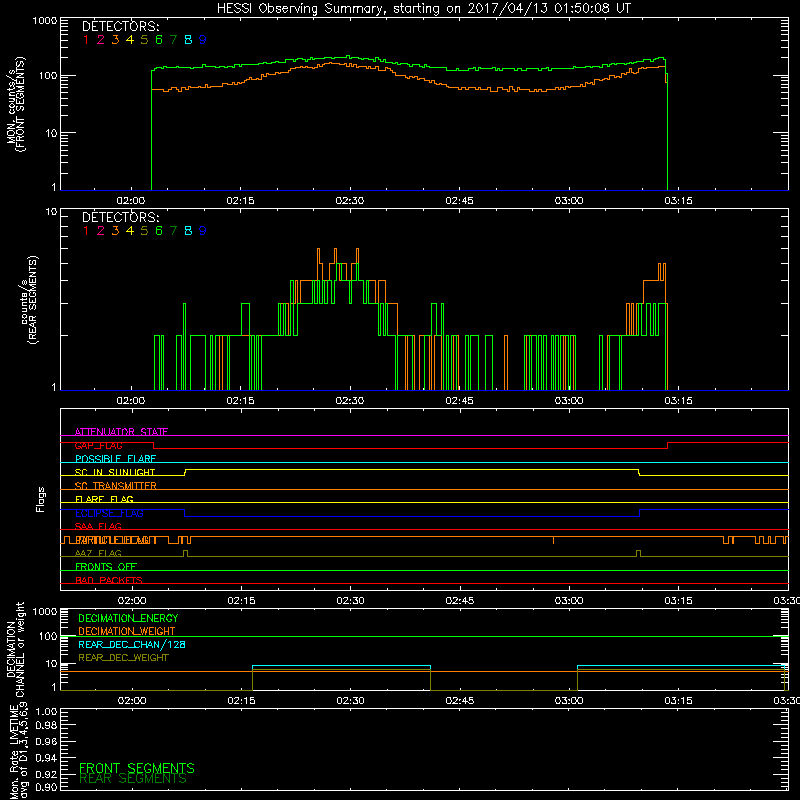This screenshot has height=800, width=800.
Task: Click the Flags vertical axis title
Action: [x=41, y=499]
